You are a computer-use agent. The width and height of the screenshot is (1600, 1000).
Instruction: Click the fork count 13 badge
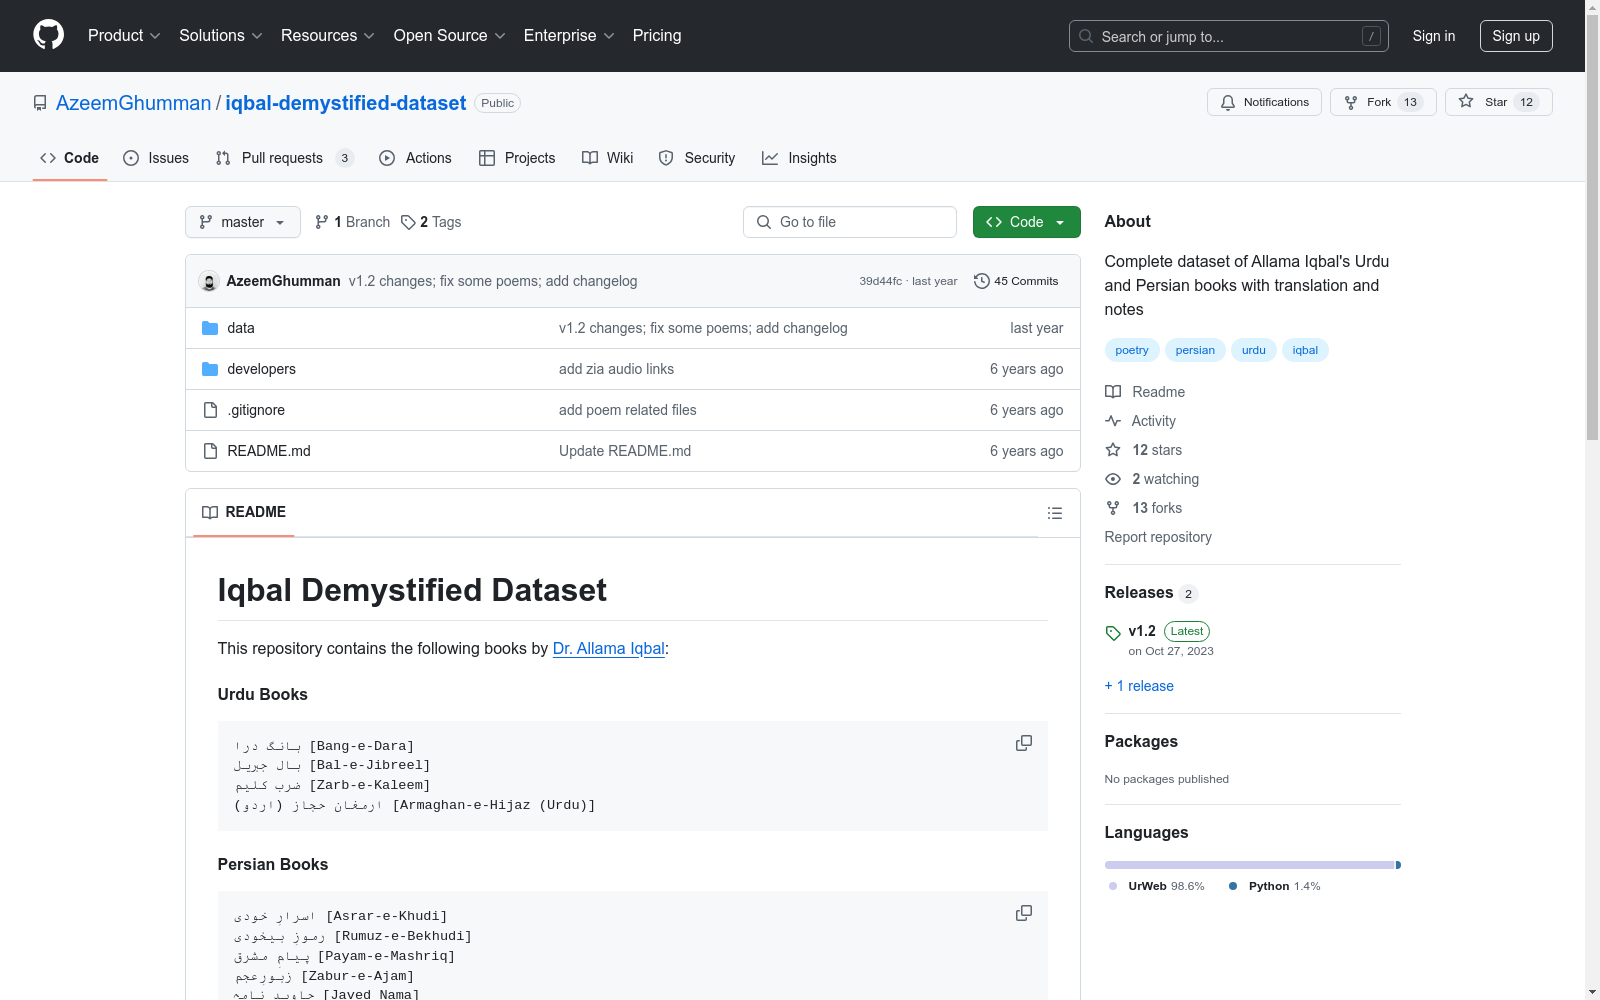(x=1411, y=102)
